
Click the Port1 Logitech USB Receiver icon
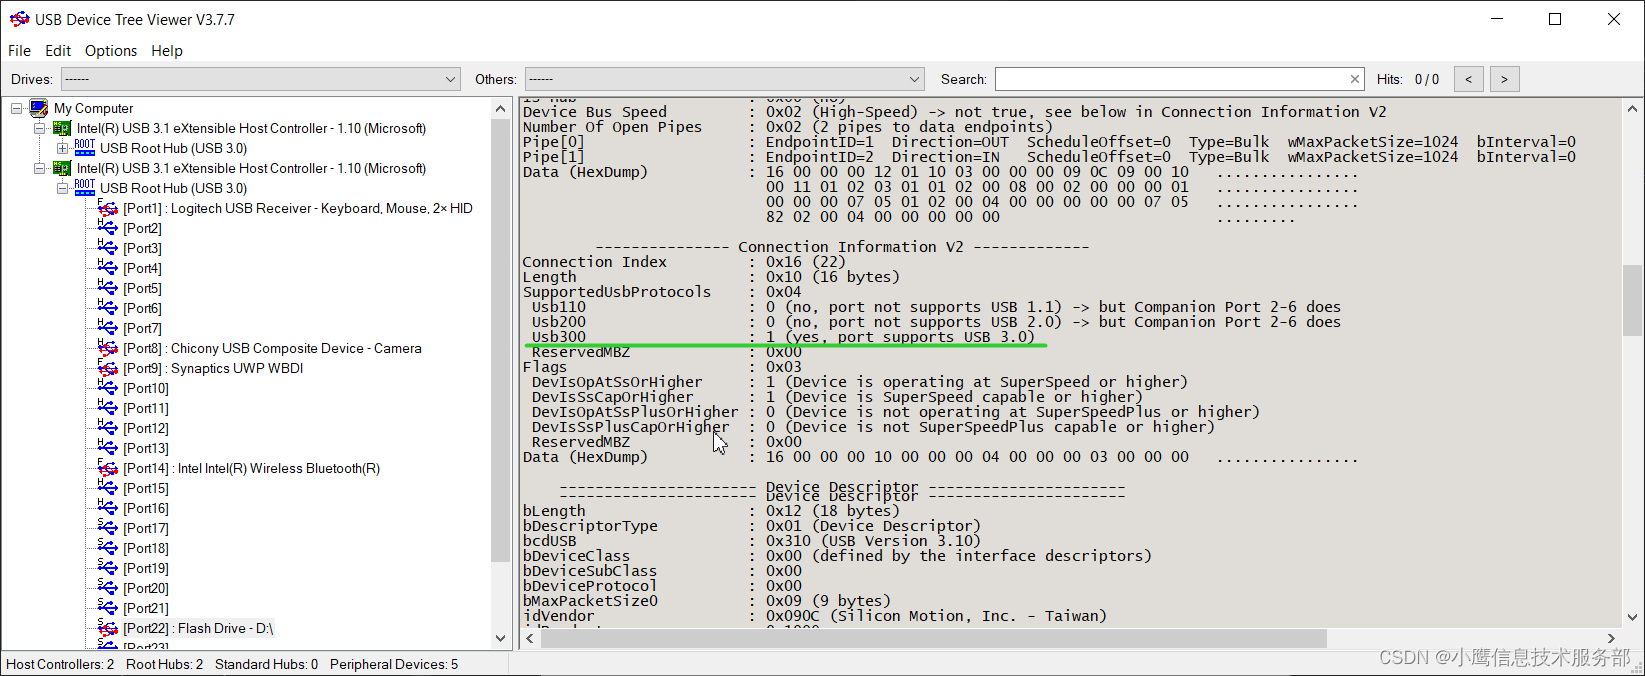tap(108, 208)
